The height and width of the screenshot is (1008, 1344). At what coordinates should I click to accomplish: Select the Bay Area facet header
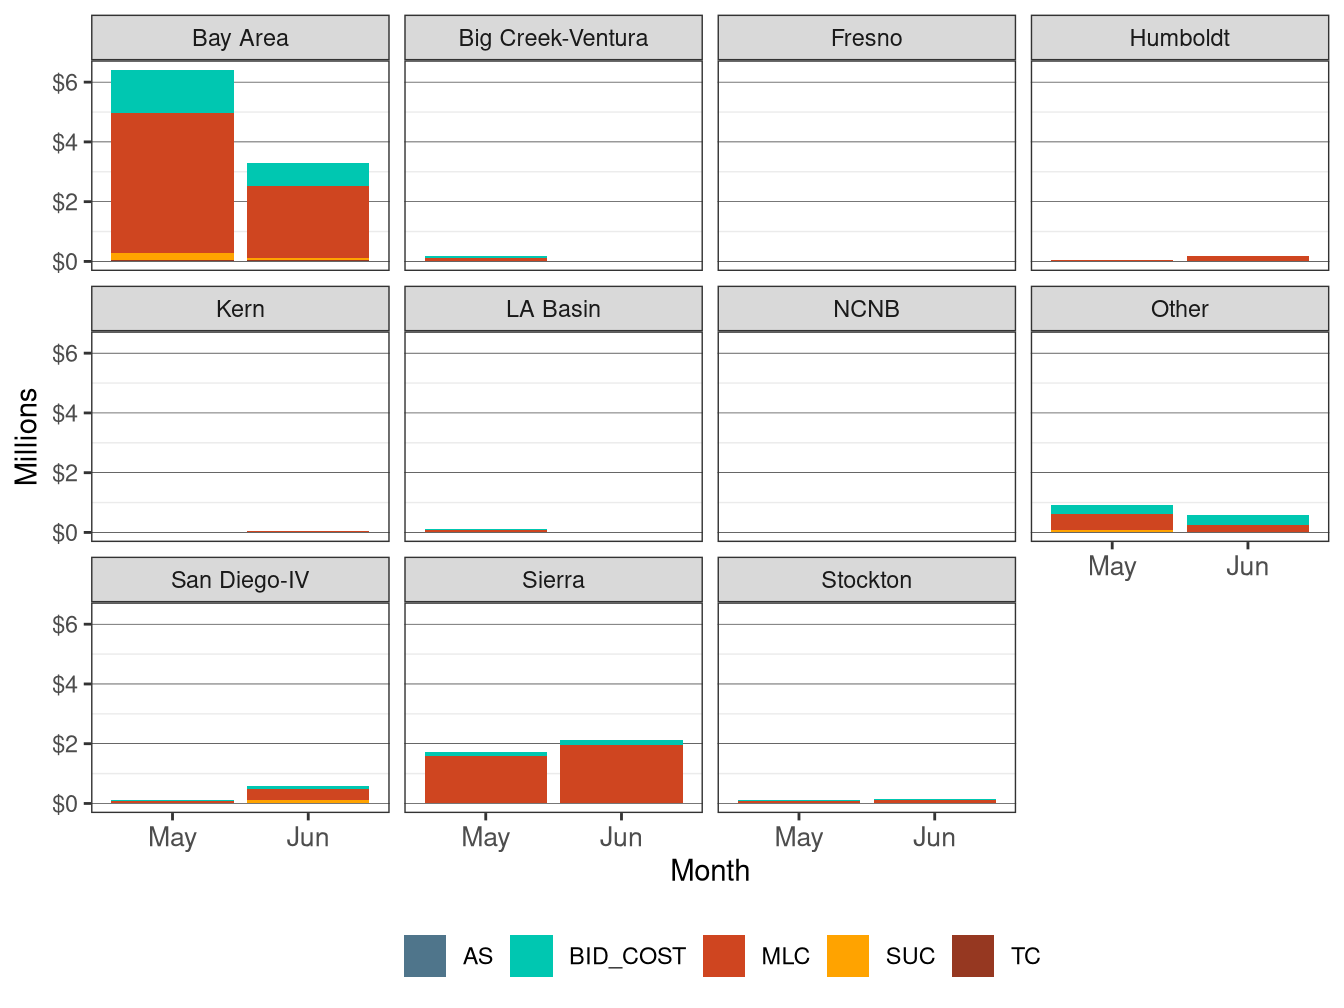240,38
